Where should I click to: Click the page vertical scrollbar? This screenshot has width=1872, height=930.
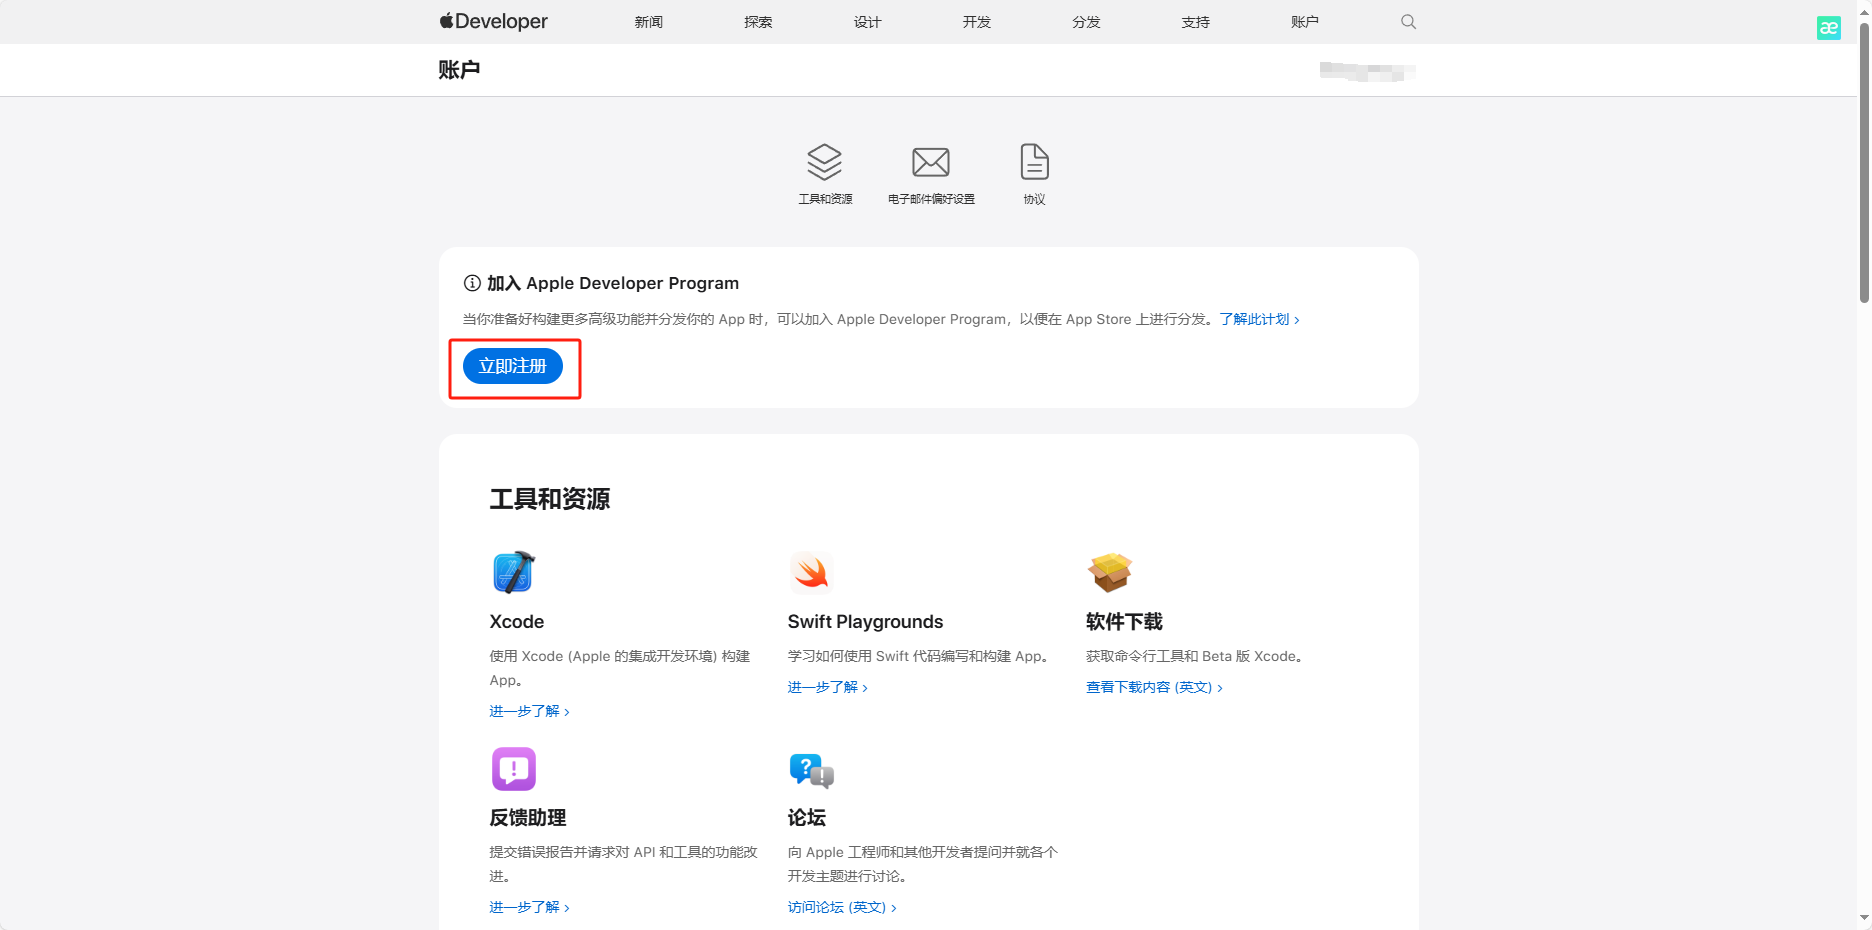(x=1864, y=160)
